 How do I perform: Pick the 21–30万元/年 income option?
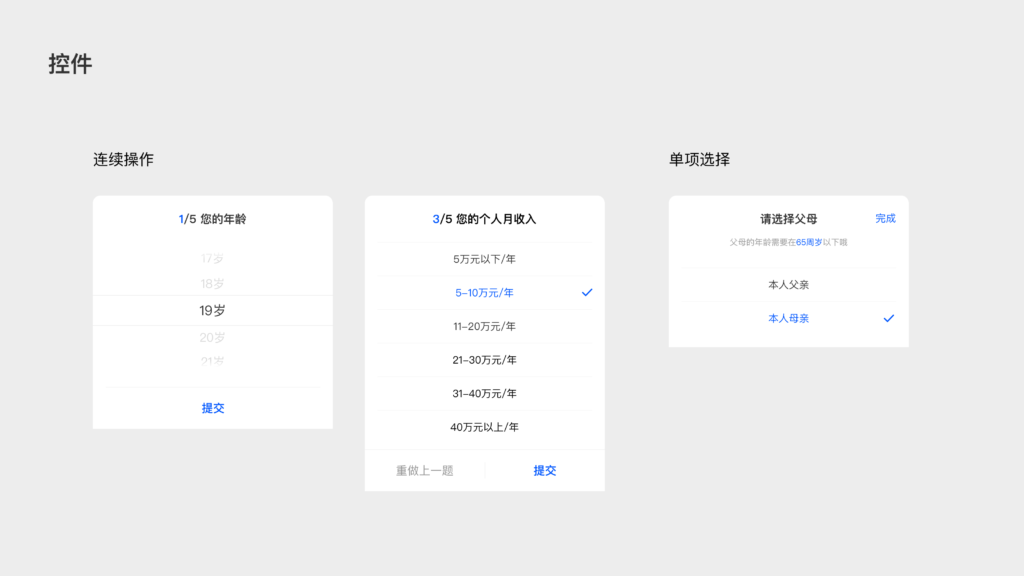484,360
